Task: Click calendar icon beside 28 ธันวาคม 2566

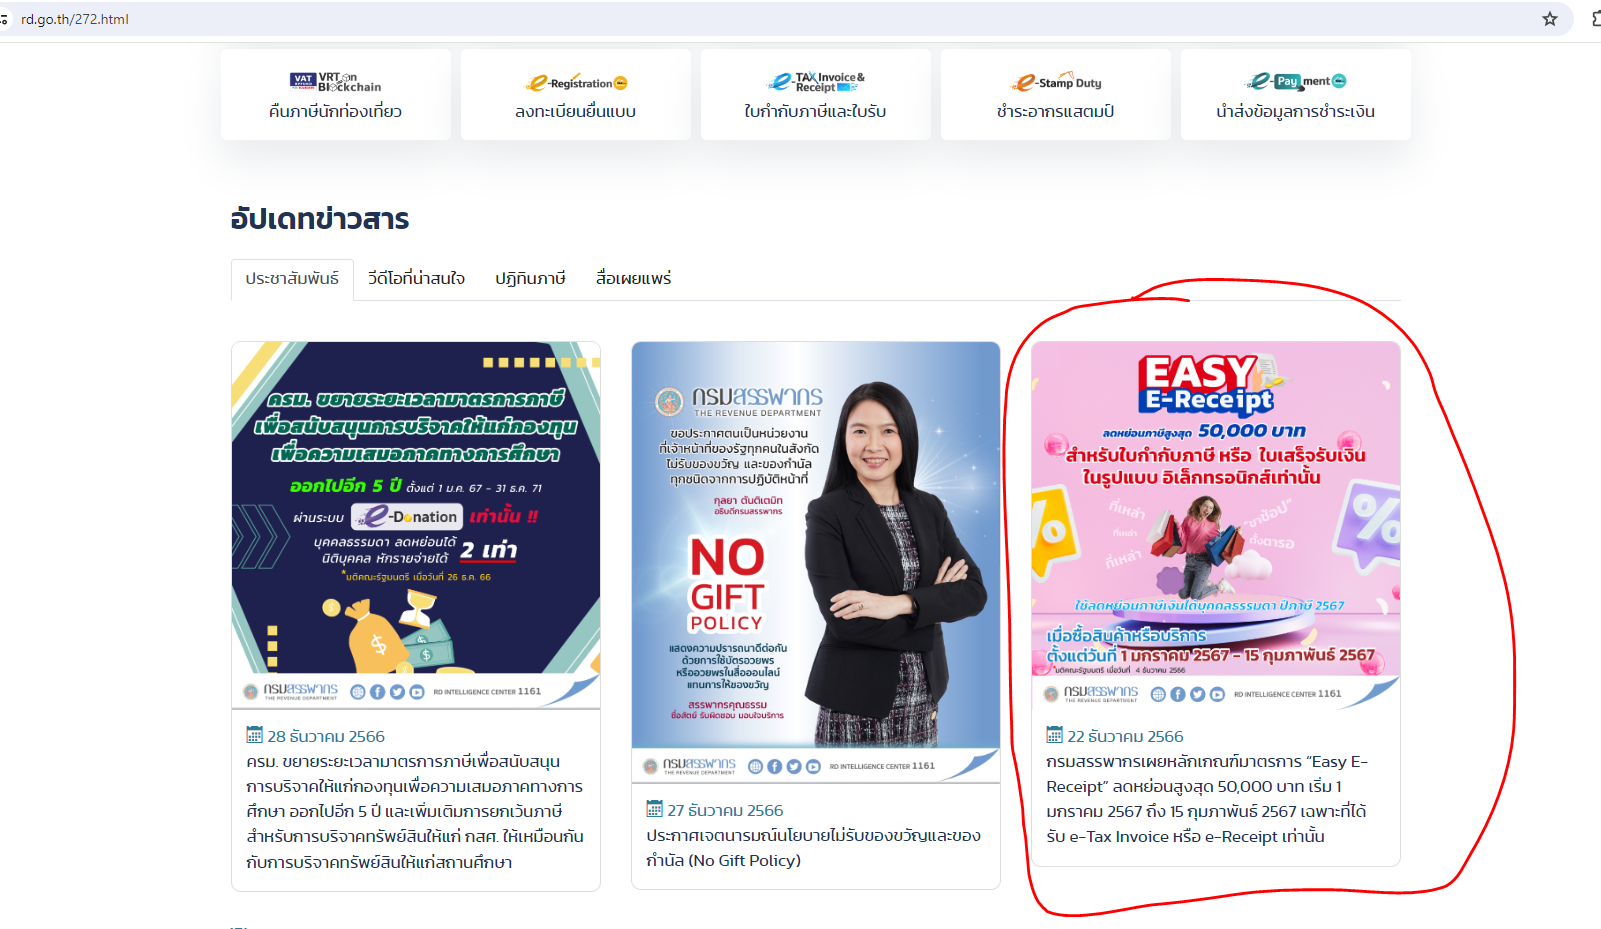Action: click(x=255, y=735)
